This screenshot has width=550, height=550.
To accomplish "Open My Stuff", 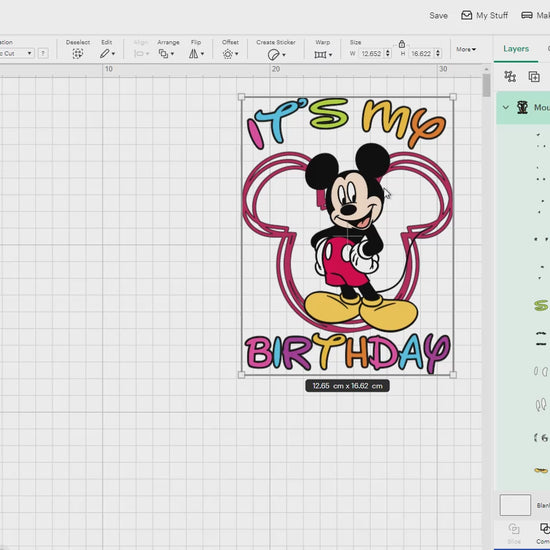I will point(484,15).
